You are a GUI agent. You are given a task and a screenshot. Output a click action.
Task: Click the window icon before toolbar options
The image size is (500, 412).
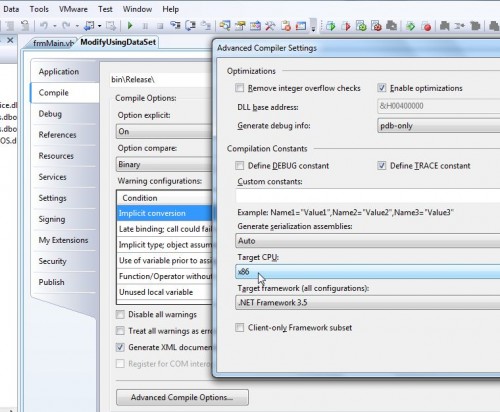tap(301, 26)
